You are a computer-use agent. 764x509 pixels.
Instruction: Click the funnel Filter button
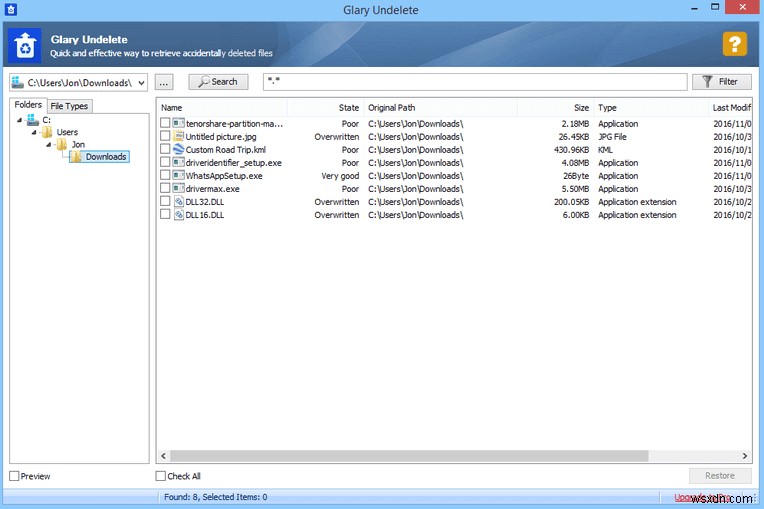click(721, 82)
